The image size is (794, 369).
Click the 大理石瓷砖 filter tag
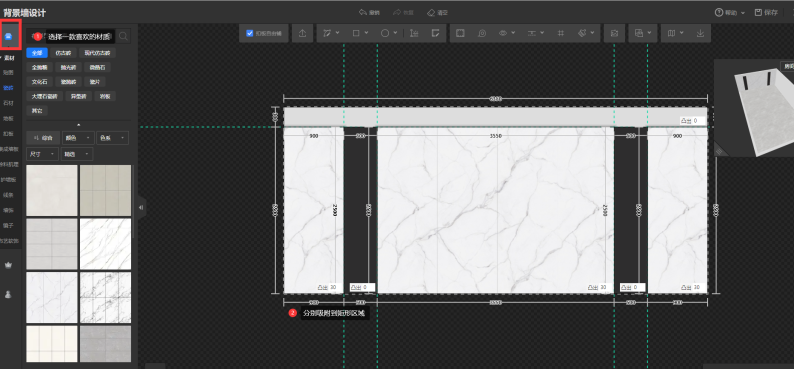pyautogui.click(x=45, y=96)
